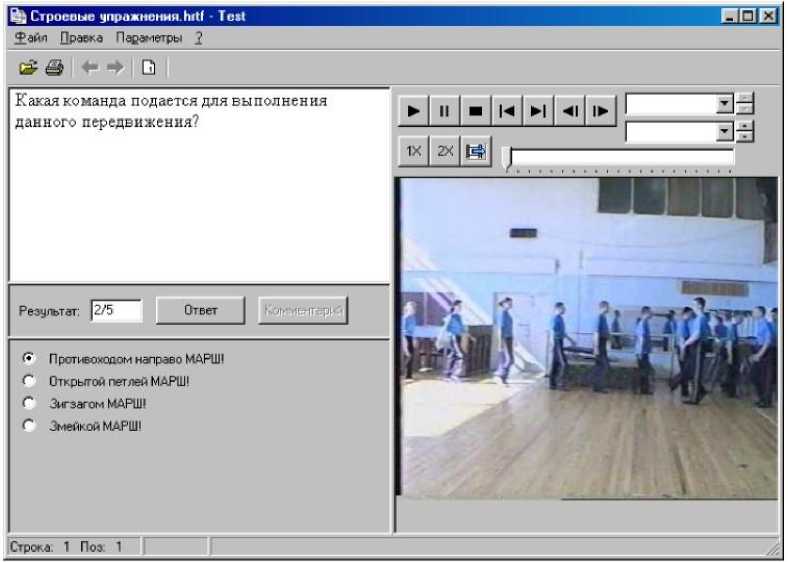Open a file with the folder icon
The image size is (788, 562).
tap(28, 67)
